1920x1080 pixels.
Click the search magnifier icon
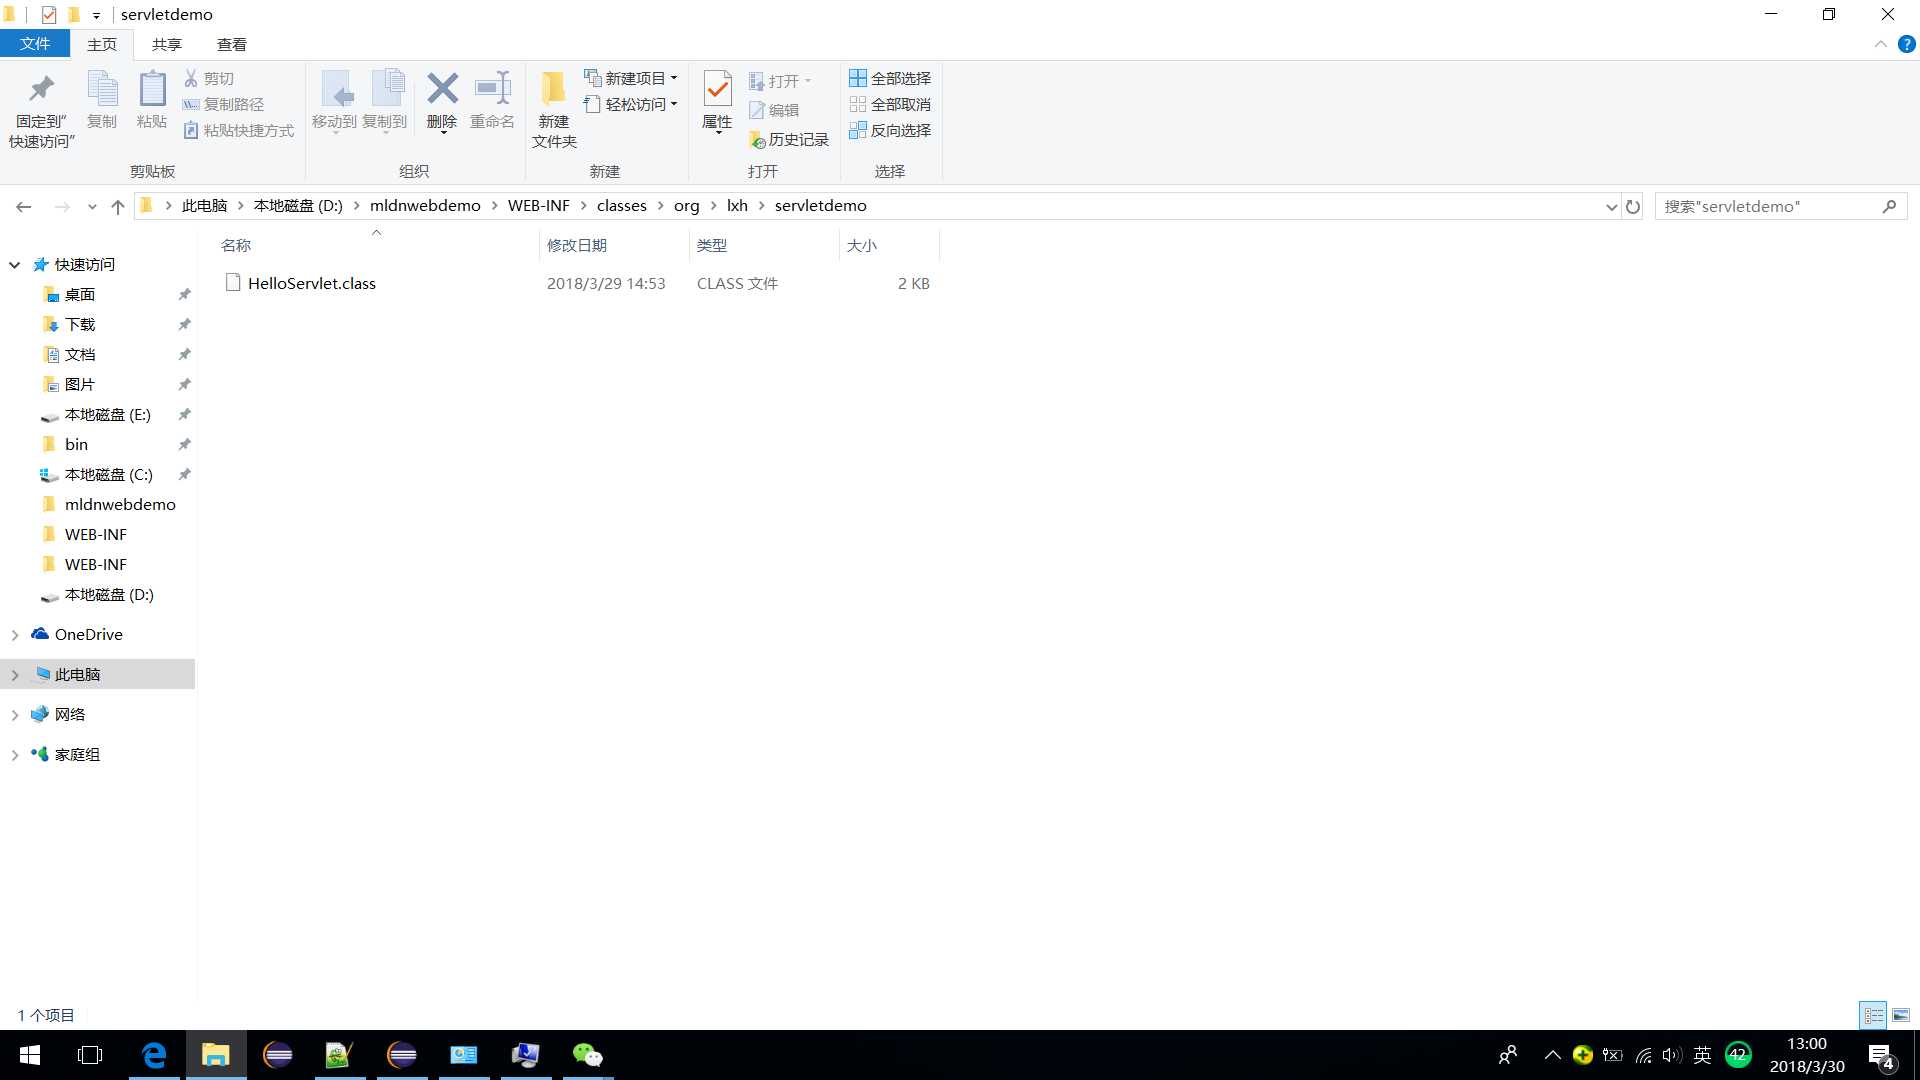(1889, 206)
